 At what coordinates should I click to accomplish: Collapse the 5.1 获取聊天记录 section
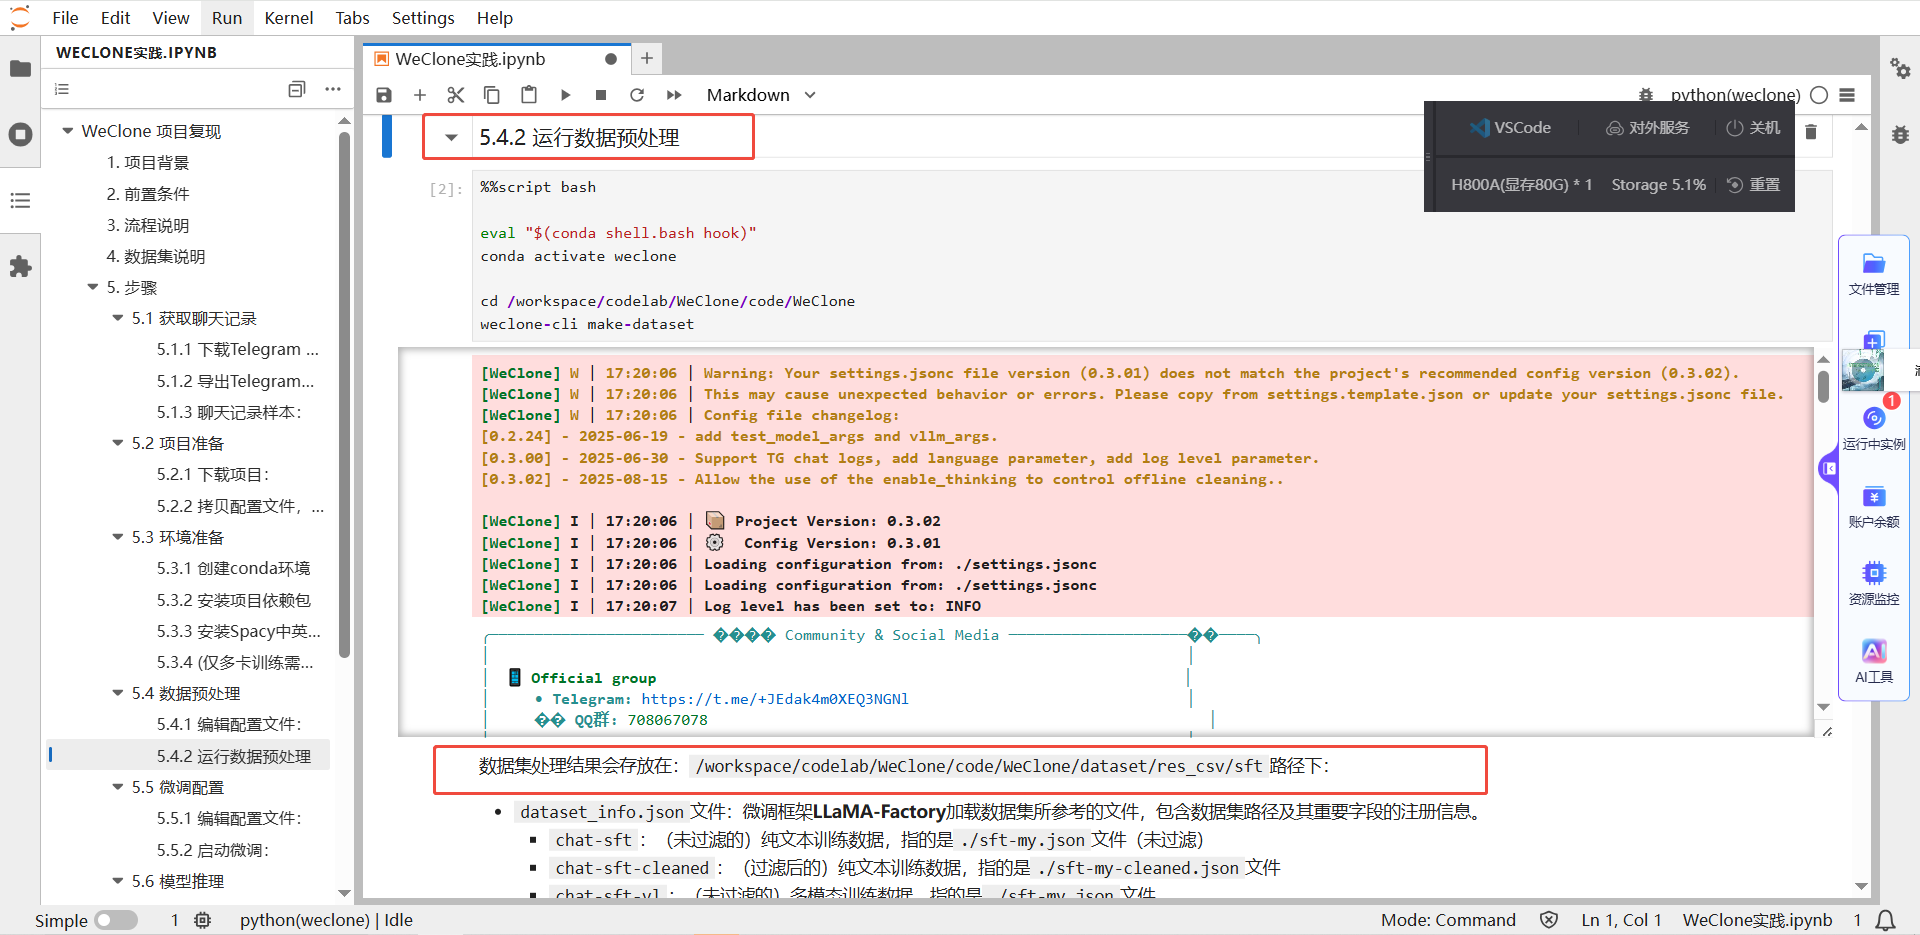pyautogui.click(x=118, y=318)
